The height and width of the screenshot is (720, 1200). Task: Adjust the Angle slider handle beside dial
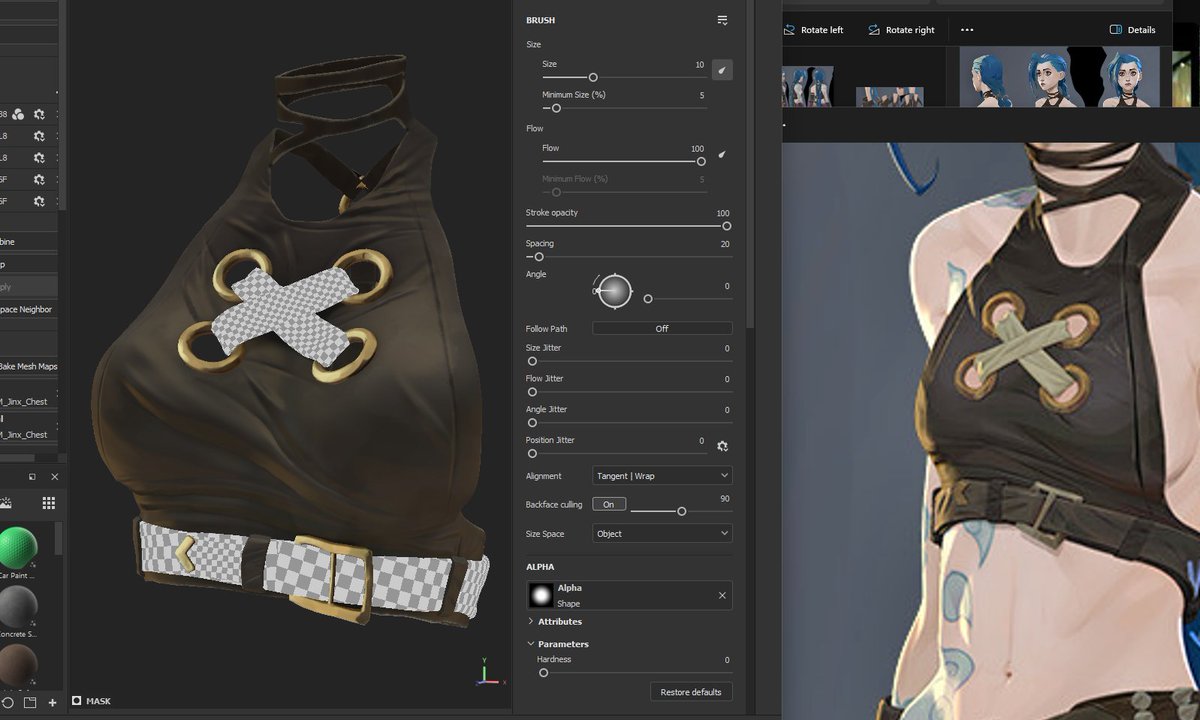648,299
